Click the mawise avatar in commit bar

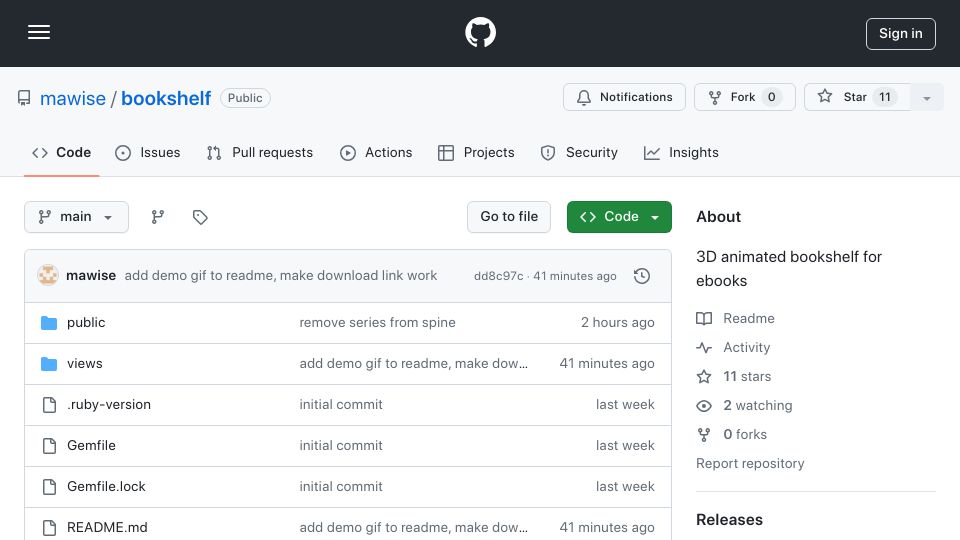tap(48, 276)
